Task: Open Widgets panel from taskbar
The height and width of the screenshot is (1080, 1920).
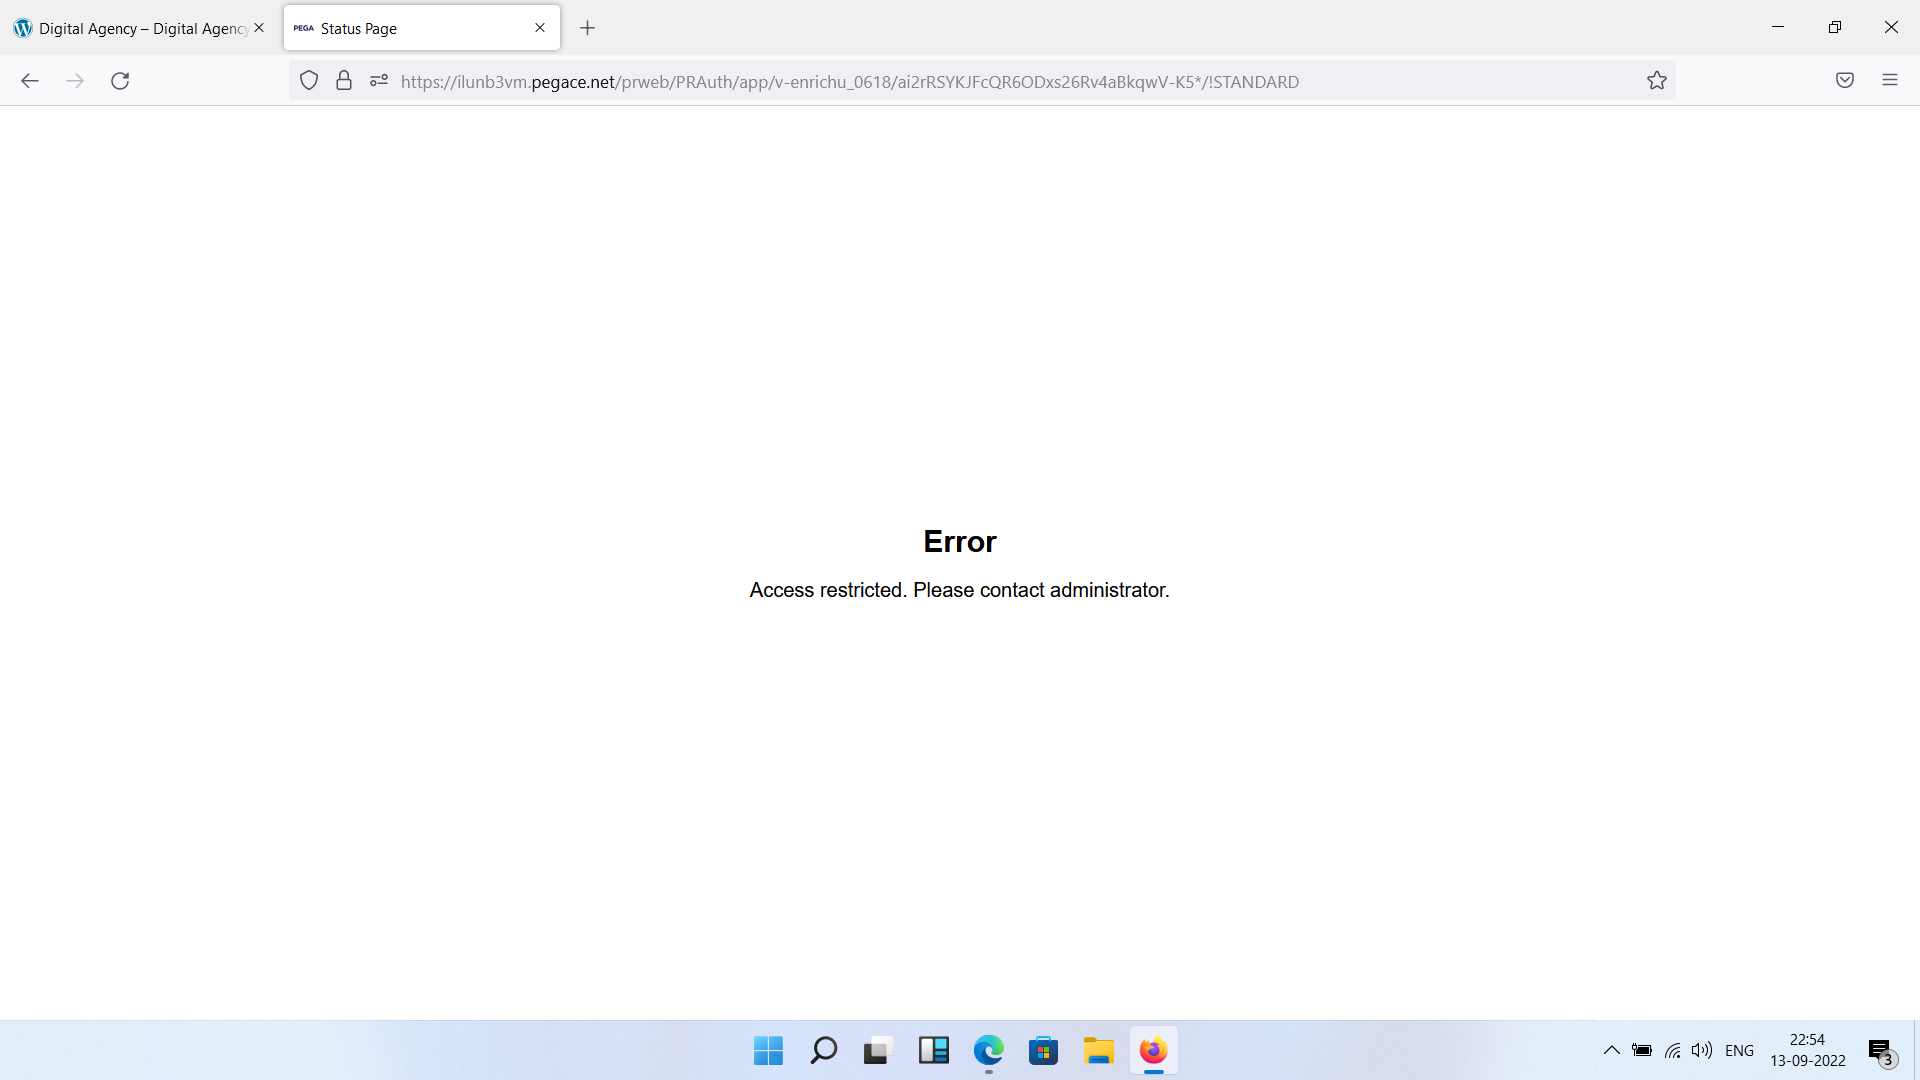Action: 933,1051
